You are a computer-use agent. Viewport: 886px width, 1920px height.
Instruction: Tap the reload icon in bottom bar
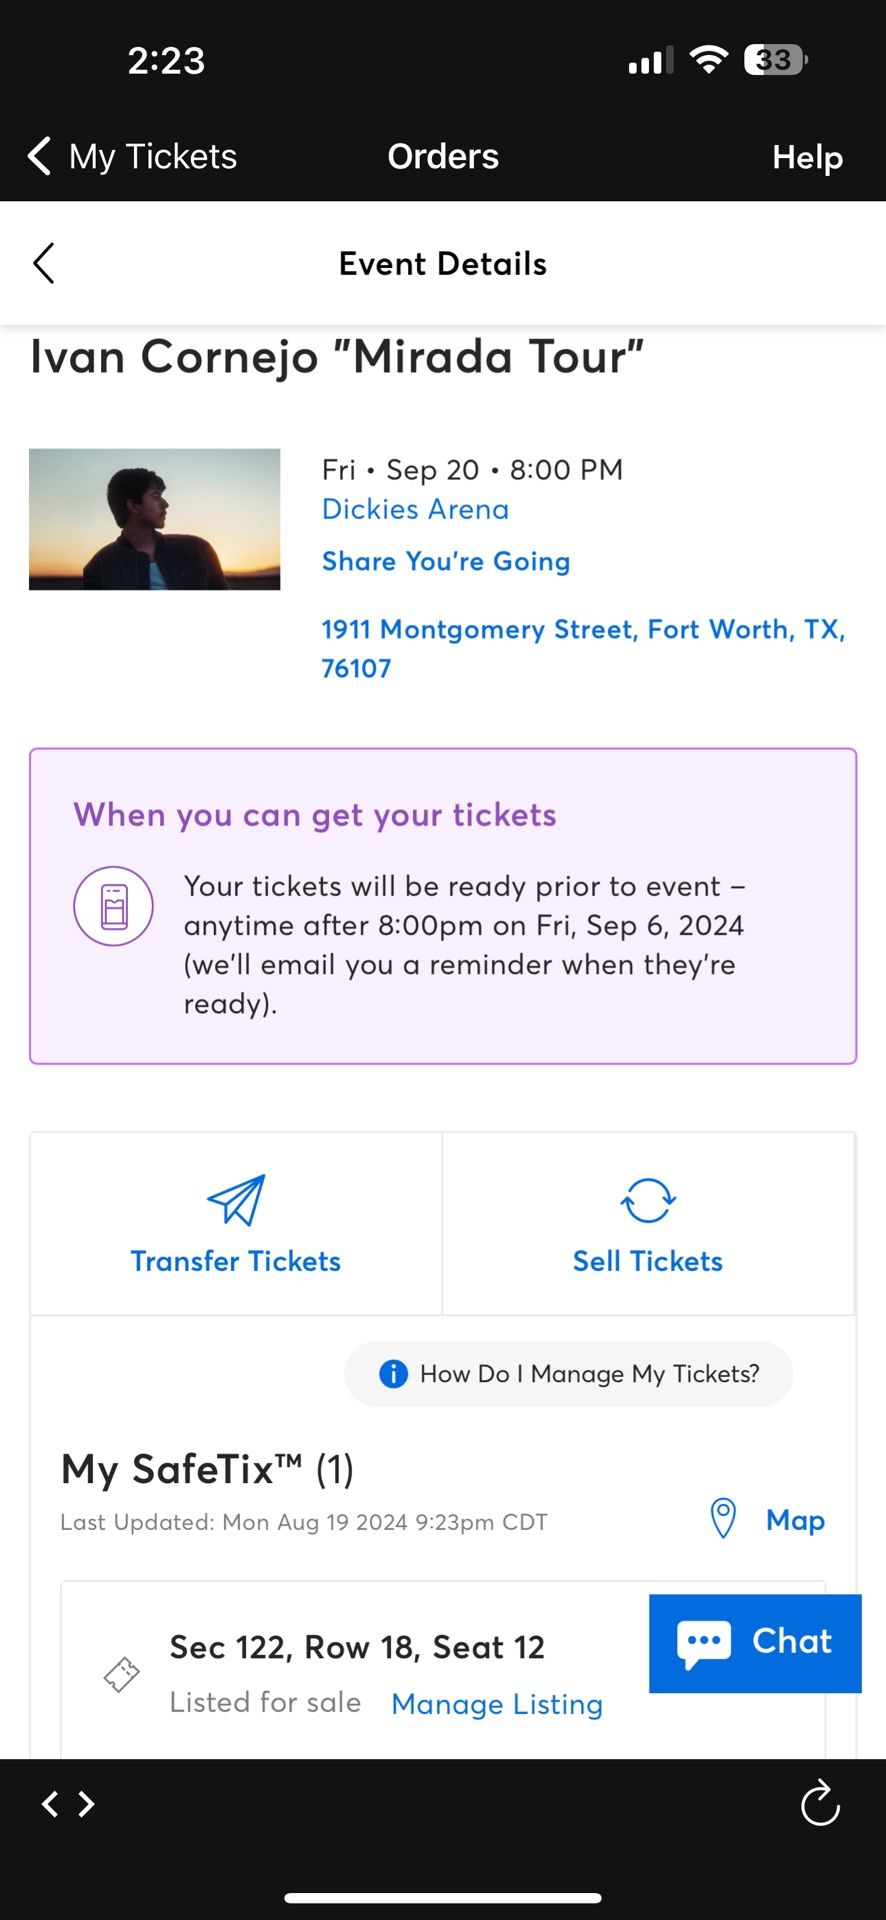[x=820, y=1803]
